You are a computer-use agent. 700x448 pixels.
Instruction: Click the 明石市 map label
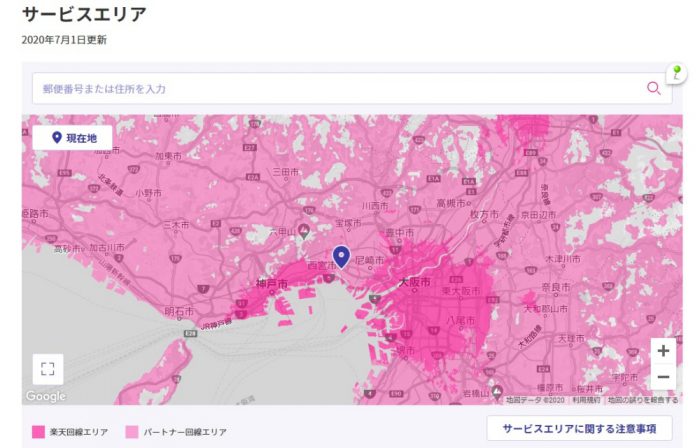point(179,311)
